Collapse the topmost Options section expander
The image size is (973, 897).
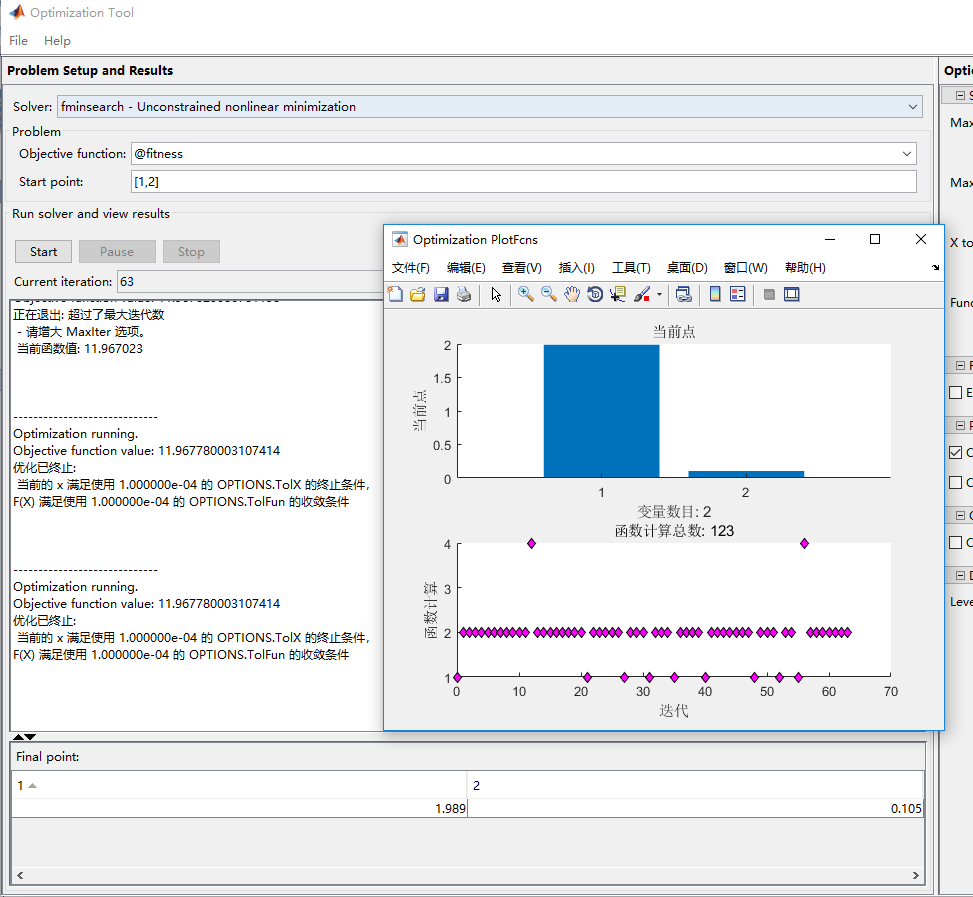[x=960, y=96]
